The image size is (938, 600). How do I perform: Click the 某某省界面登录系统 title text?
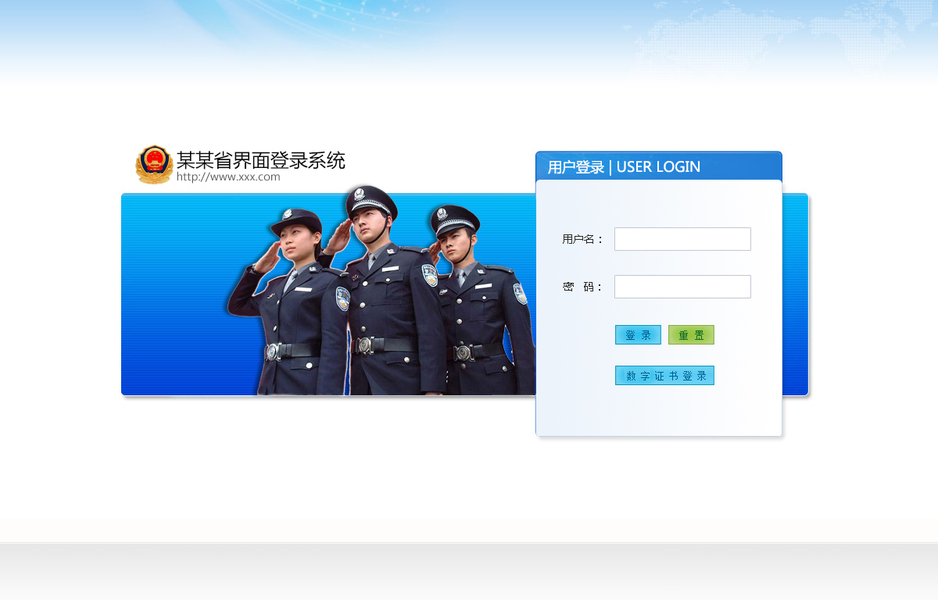point(261,160)
